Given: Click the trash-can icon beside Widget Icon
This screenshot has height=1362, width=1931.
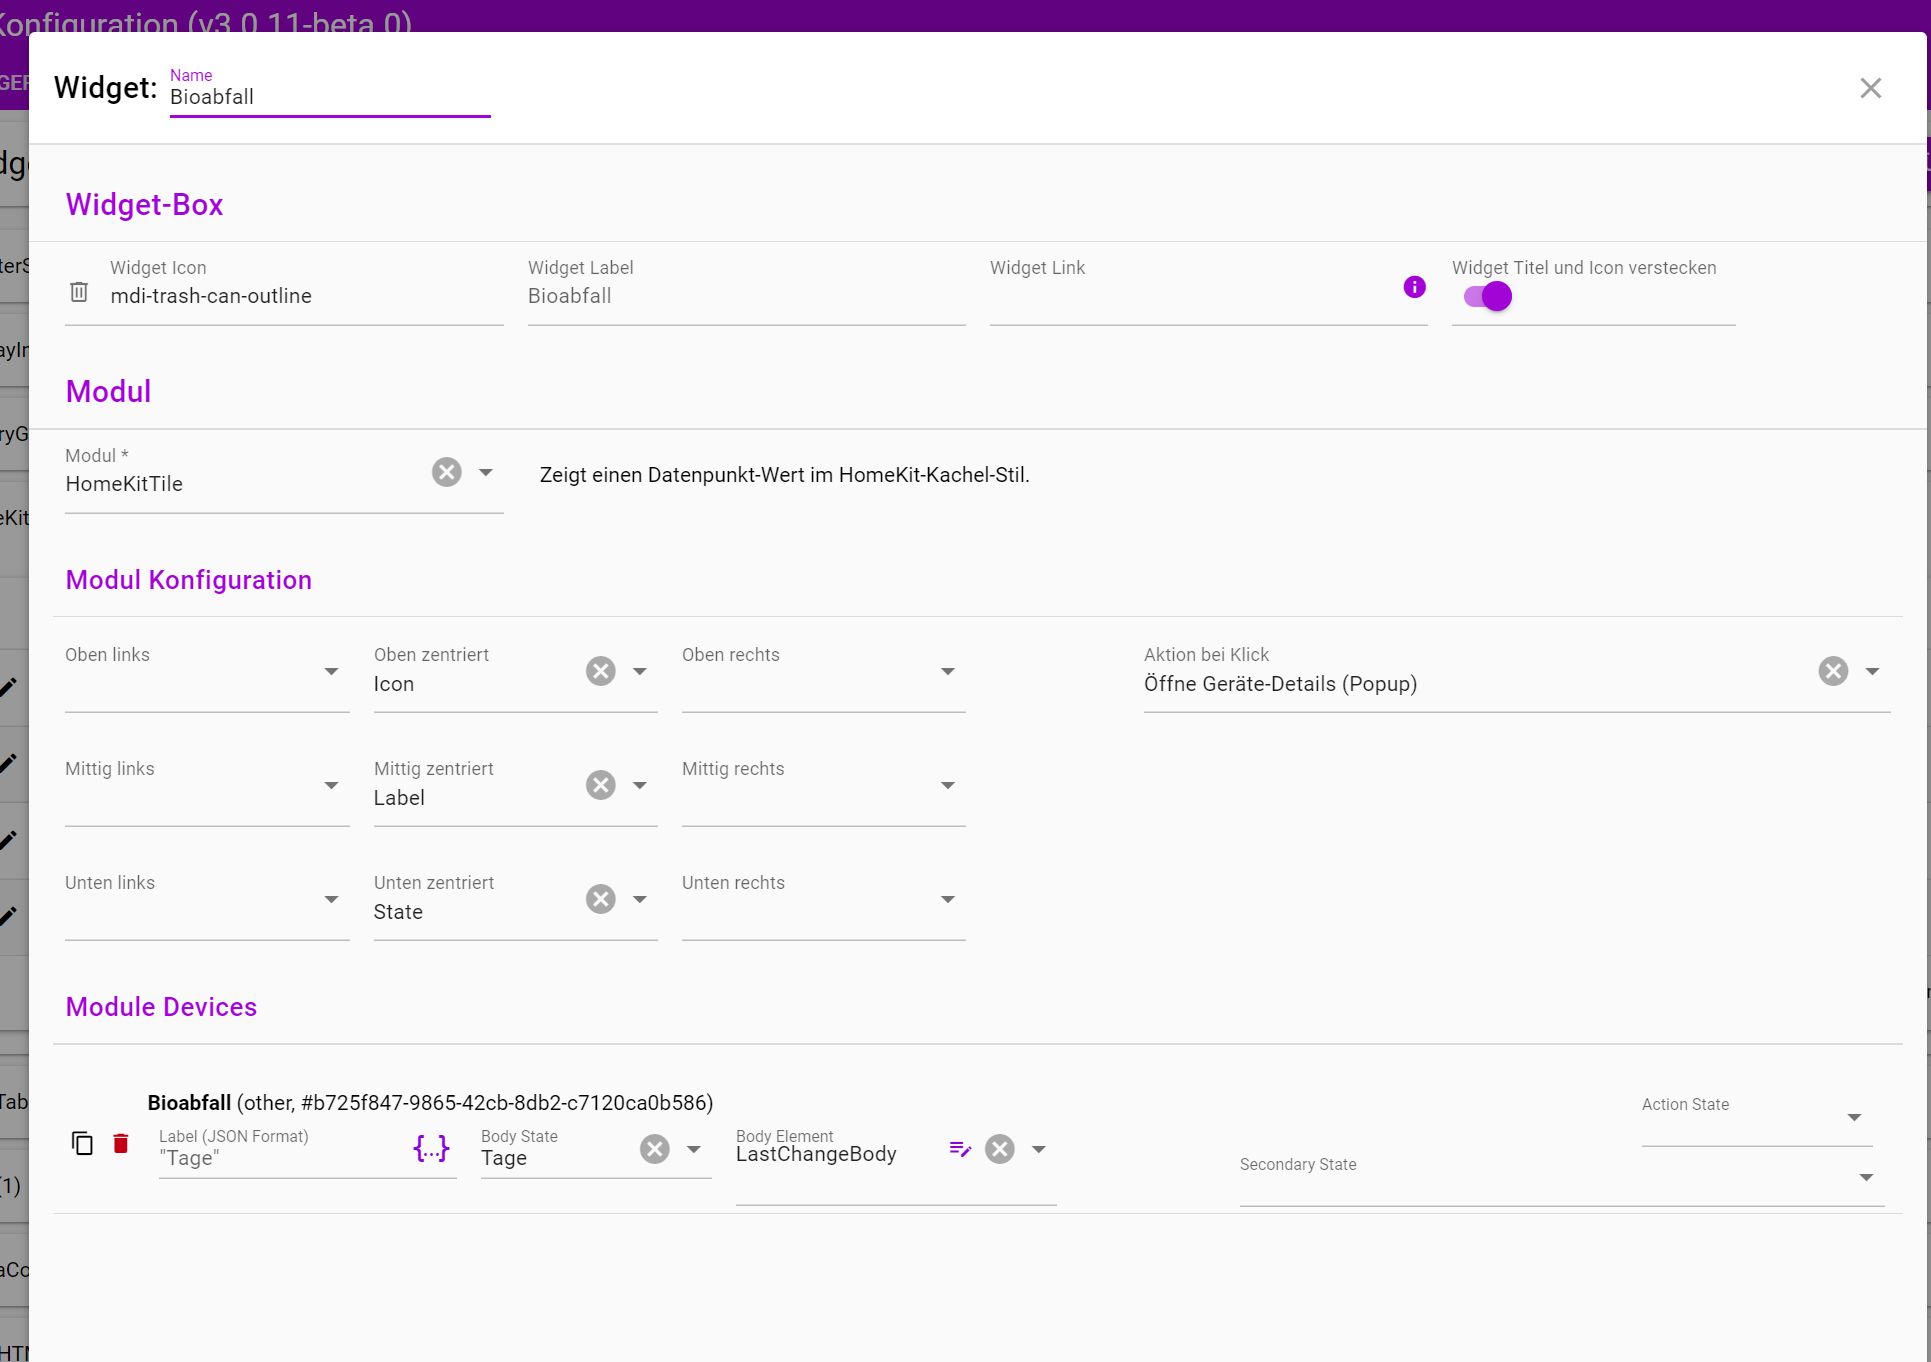Looking at the screenshot, I should pyautogui.click(x=79, y=292).
